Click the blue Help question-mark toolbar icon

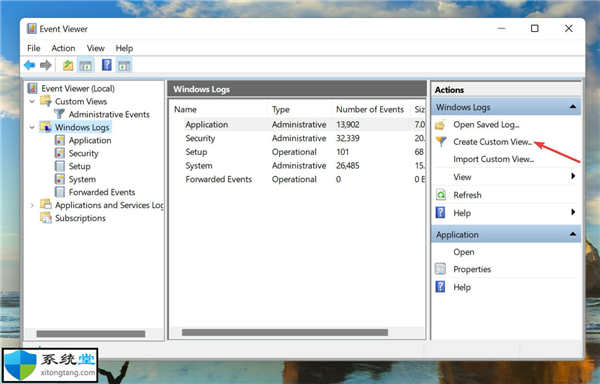(107, 65)
